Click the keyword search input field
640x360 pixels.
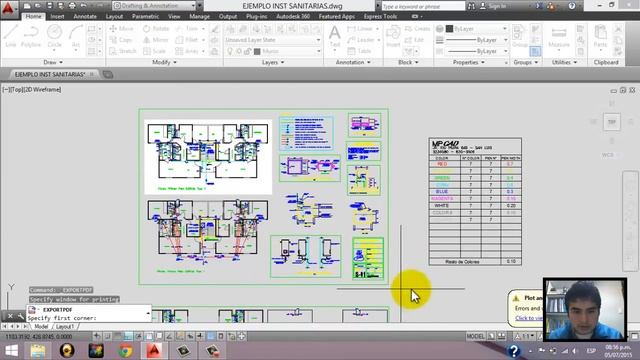click(x=423, y=6)
